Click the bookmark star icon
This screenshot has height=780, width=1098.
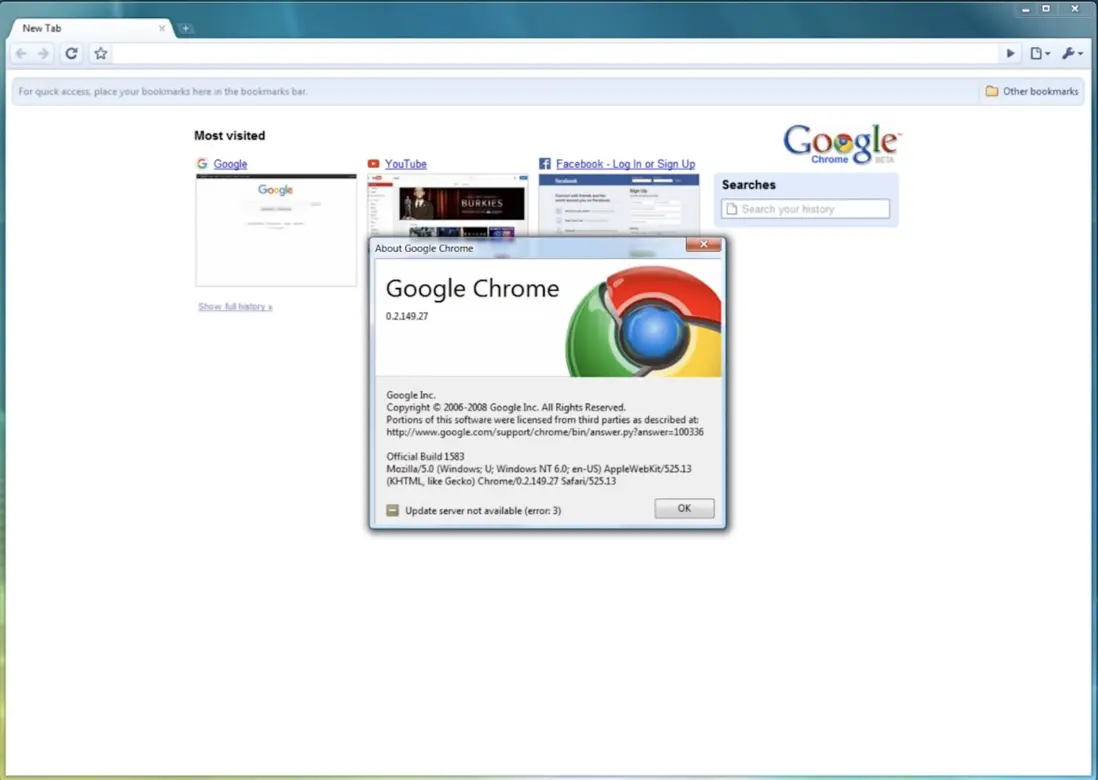(x=100, y=53)
